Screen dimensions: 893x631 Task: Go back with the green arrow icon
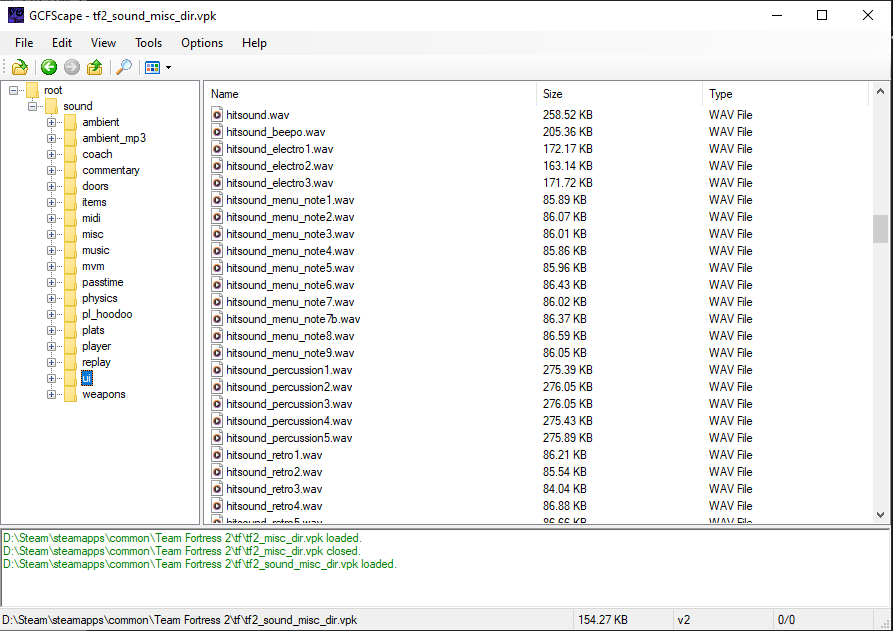pos(49,67)
